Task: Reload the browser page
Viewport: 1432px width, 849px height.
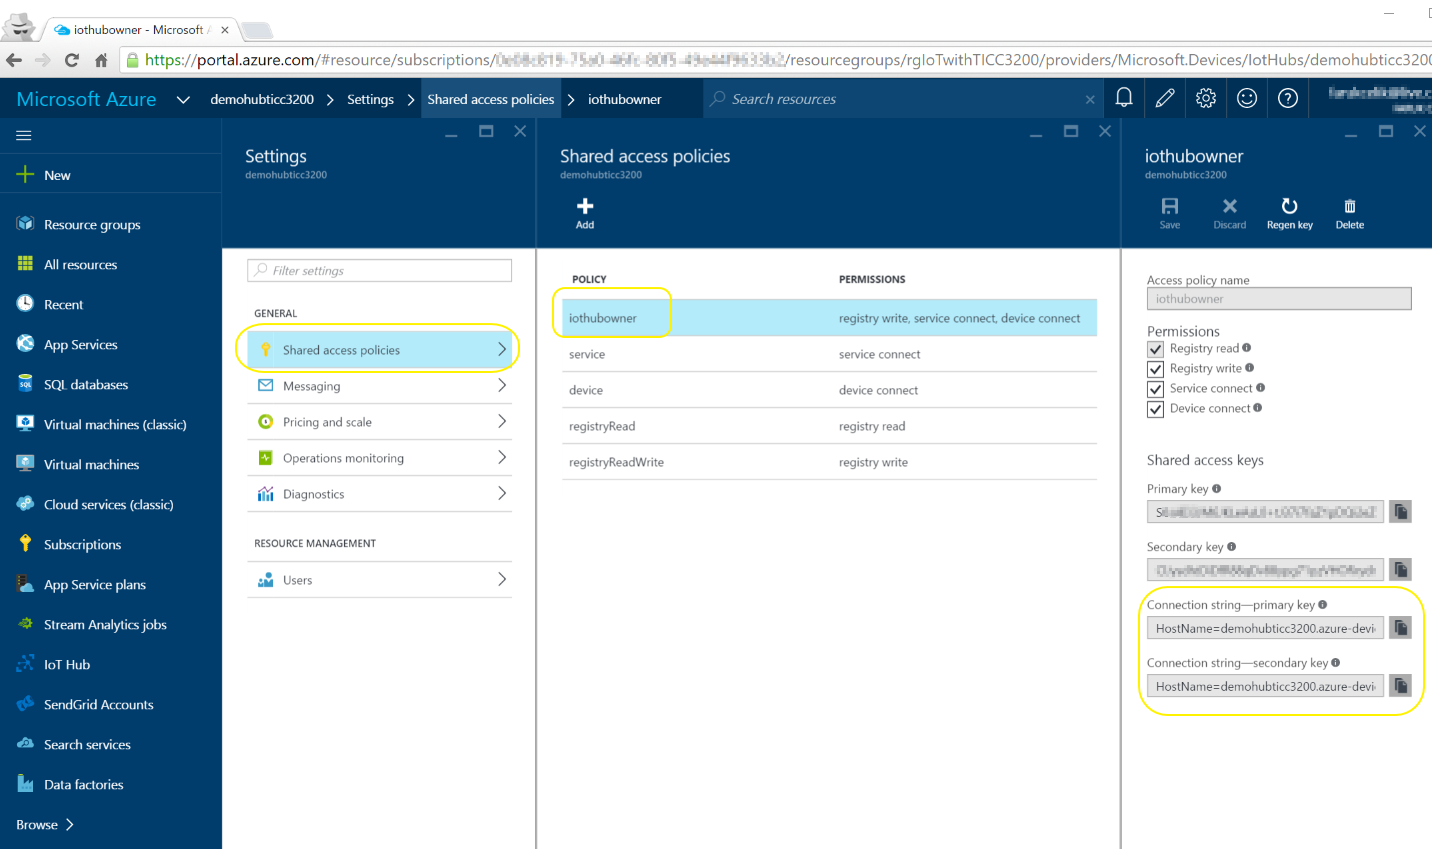Action: (71, 60)
